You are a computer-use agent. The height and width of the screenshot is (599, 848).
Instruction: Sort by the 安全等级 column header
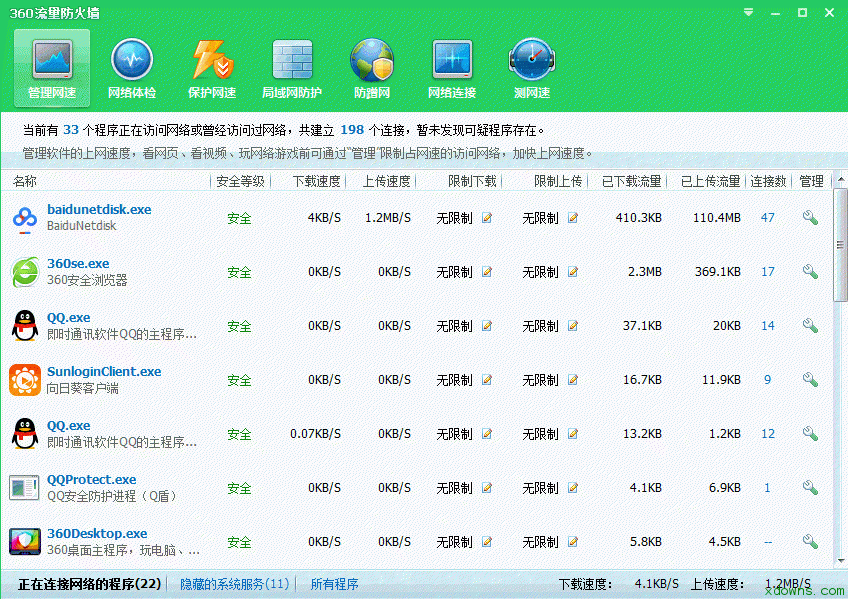240,181
